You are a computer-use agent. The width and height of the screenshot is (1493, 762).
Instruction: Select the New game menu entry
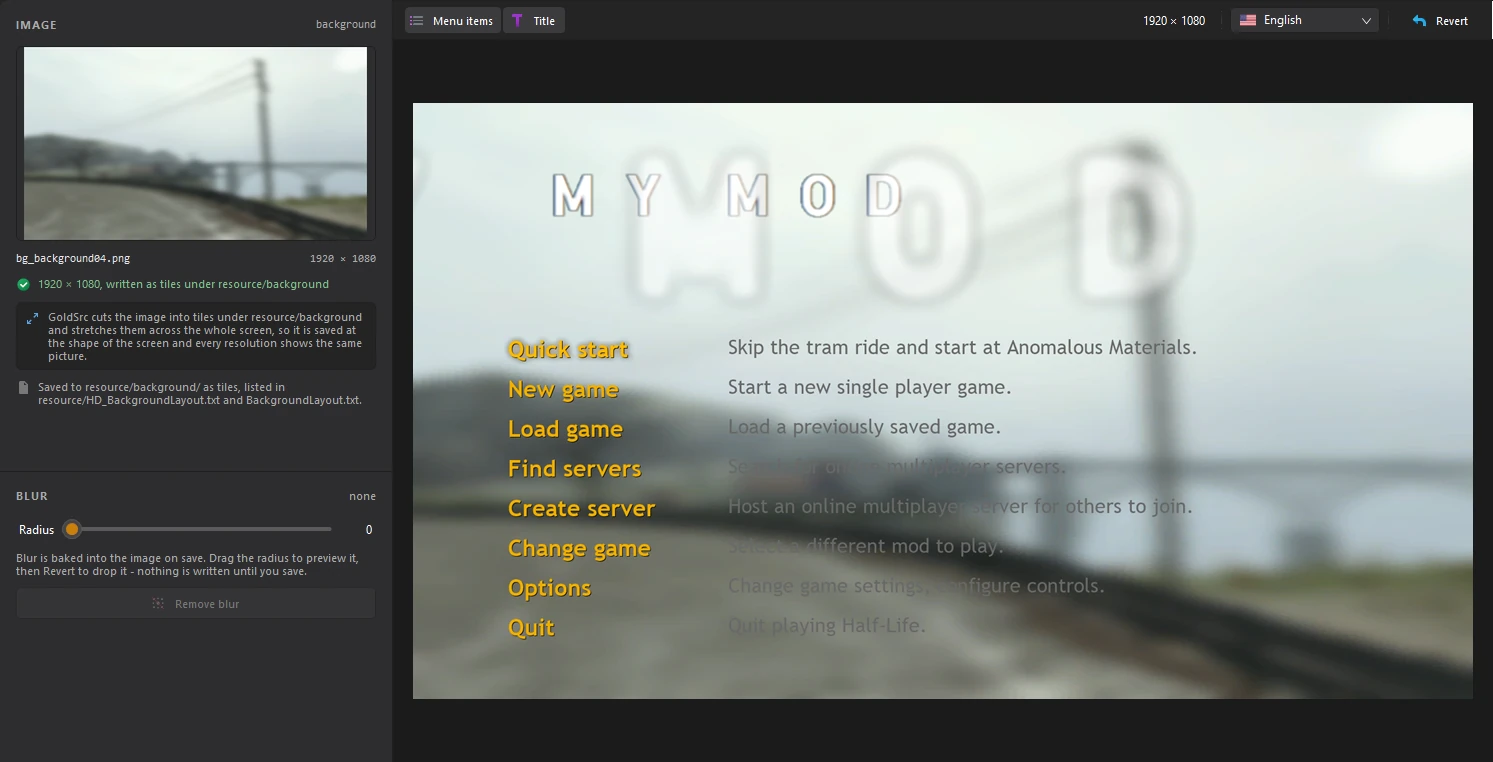point(563,389)
